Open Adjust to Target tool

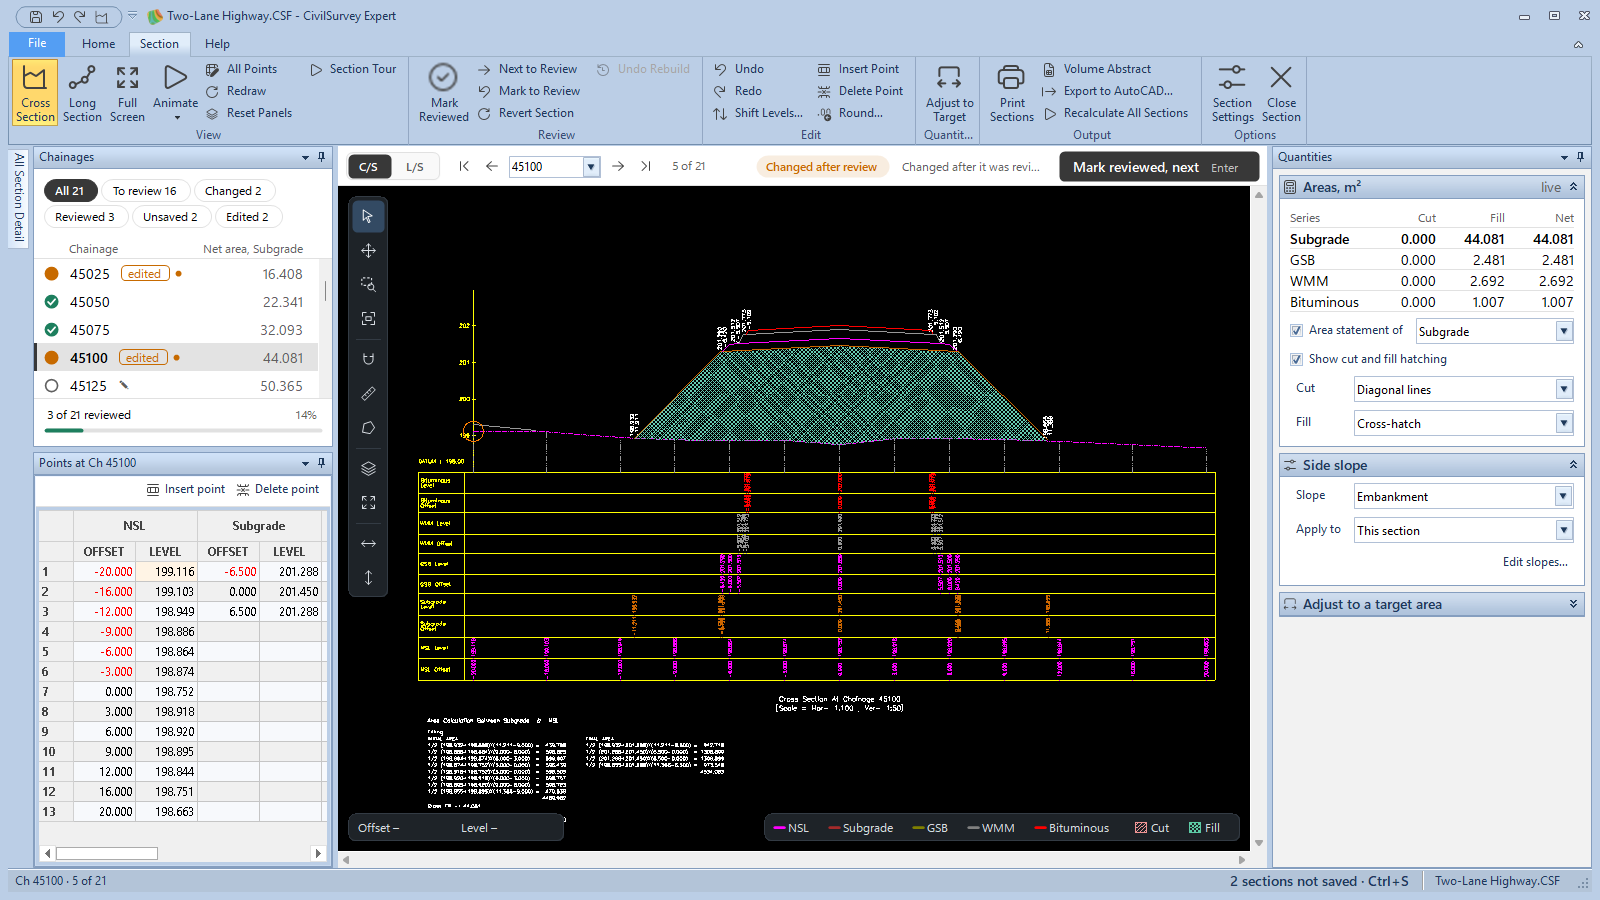click(x=949, y=92)
